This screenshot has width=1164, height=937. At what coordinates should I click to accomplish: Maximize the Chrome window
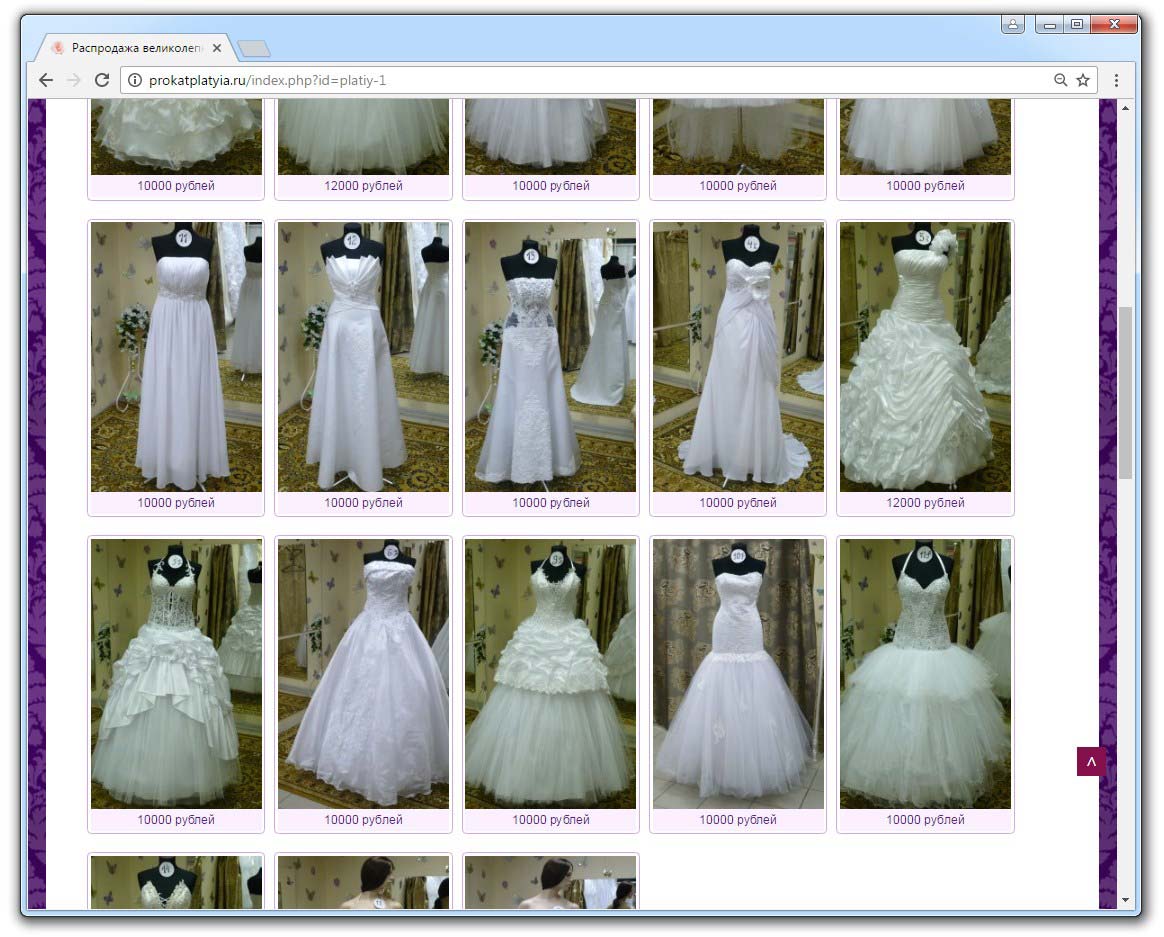click(1076, 25)
